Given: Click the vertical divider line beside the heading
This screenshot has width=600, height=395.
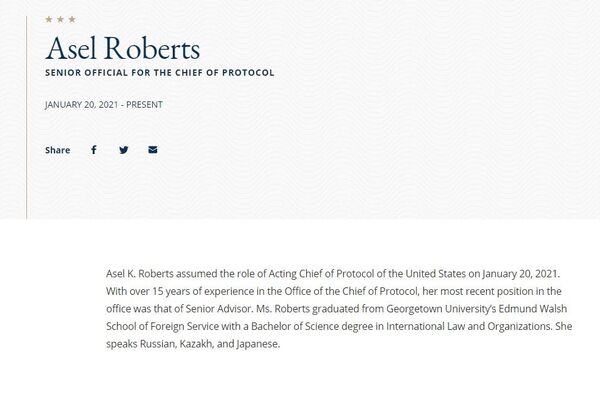Looking at the screenshot, I should [x=27, y=117].
